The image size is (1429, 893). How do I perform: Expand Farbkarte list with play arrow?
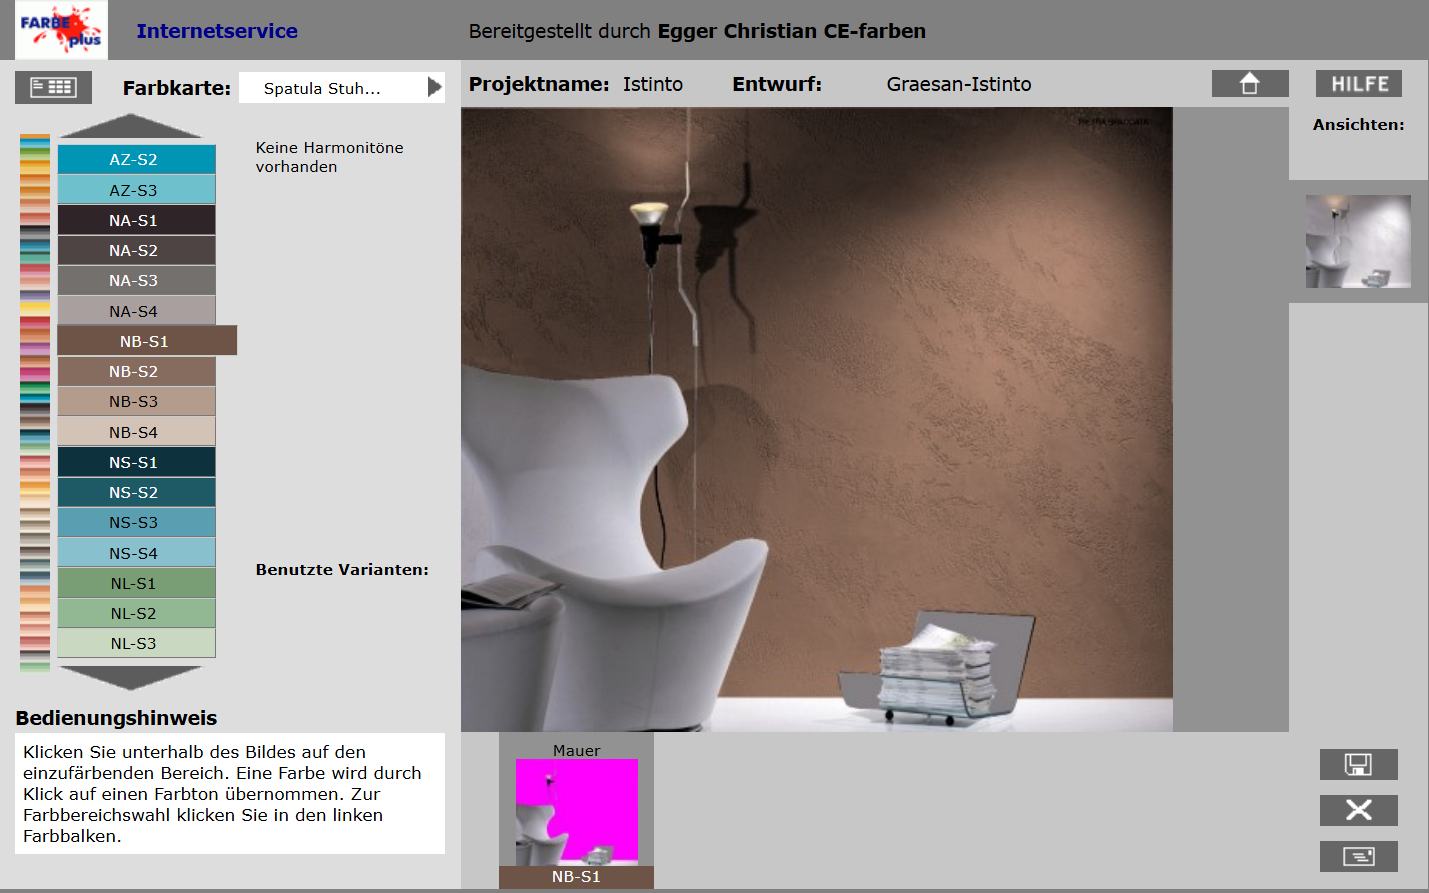click(434, 87)
